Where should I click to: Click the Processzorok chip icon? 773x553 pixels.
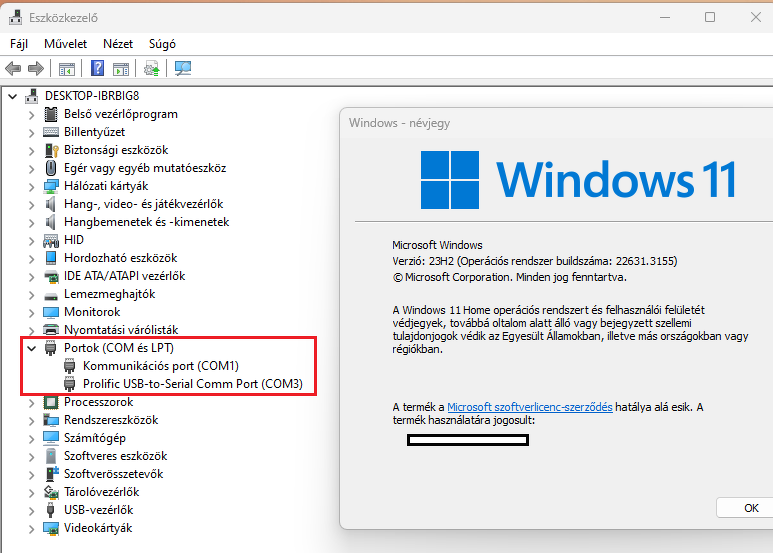click(x=50, y=402)
